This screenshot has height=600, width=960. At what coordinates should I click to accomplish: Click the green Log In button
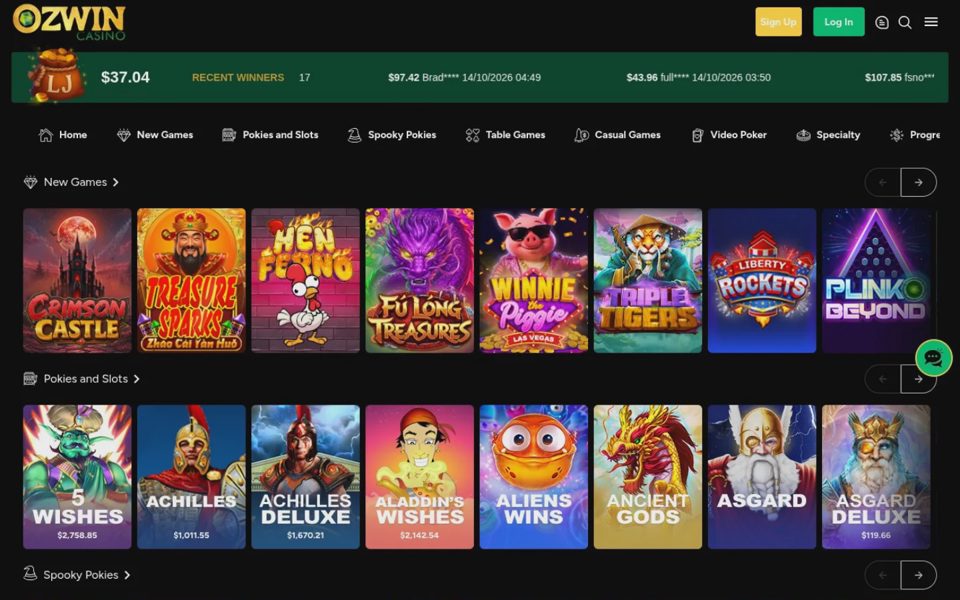tap(839, 22)
